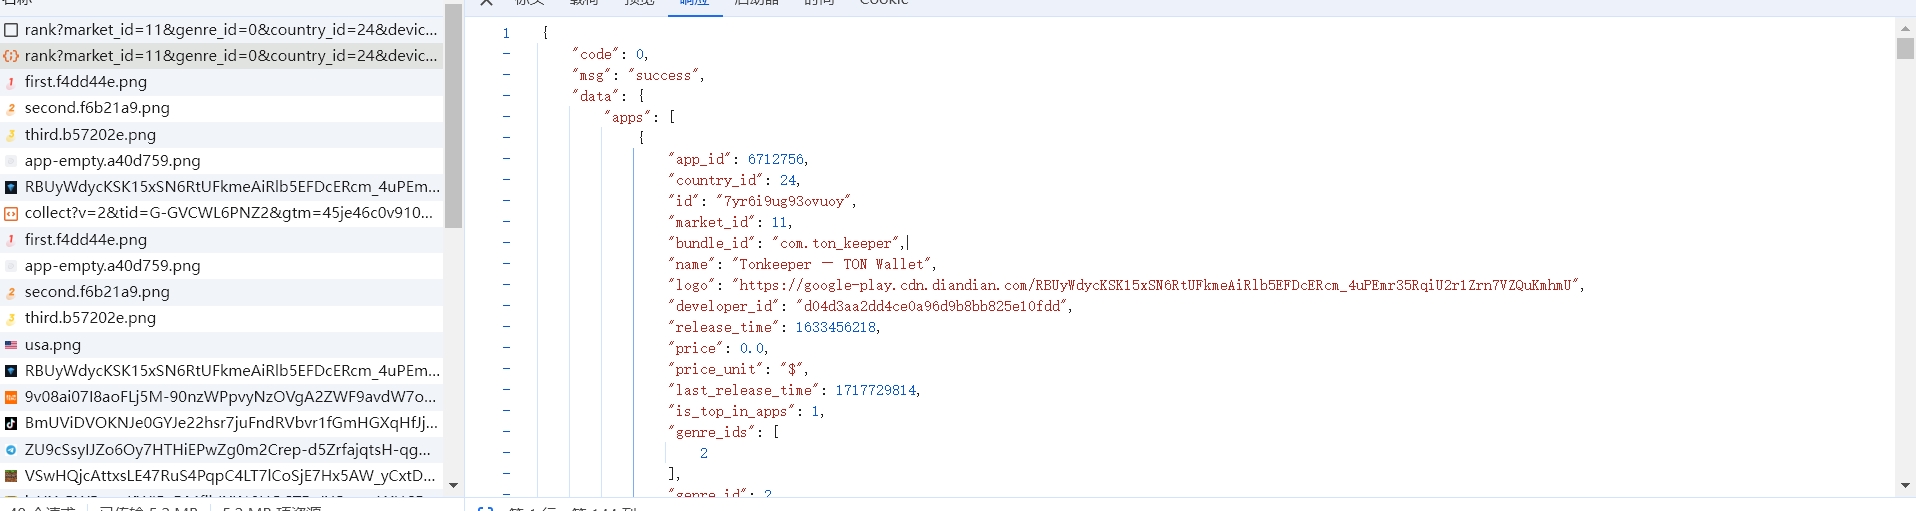Viewport: 1916px width, 511px height.
Task: Click the icon beside second.f6b21a9.png below the top first.f4dd44e.png
Action: point(11,108)
